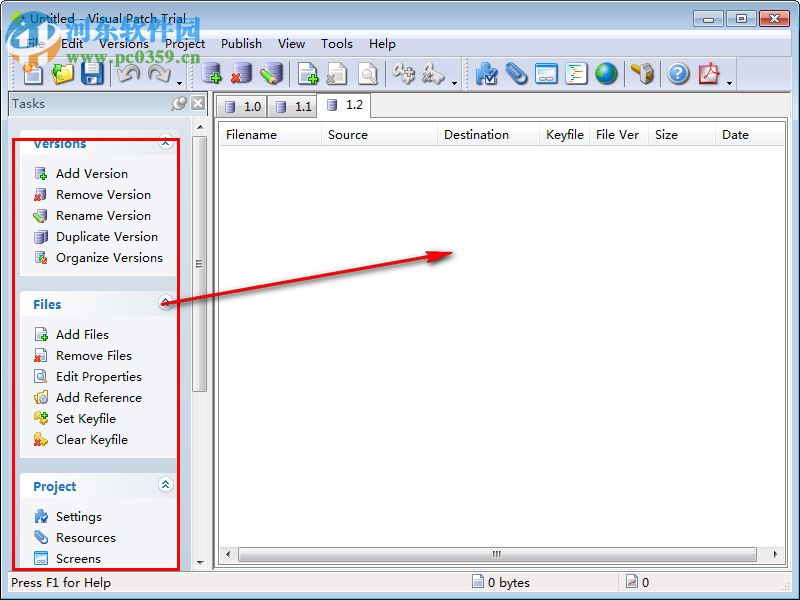Open the Project menu
Screen dimensions: 800x600
185,44
